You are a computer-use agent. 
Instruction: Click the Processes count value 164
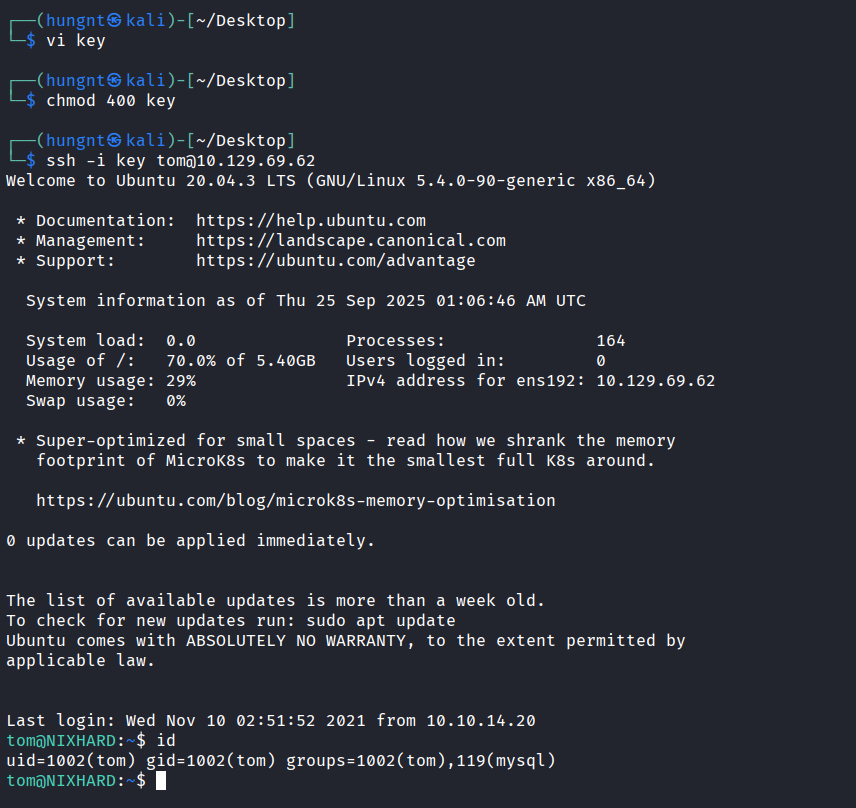(610, 341)
